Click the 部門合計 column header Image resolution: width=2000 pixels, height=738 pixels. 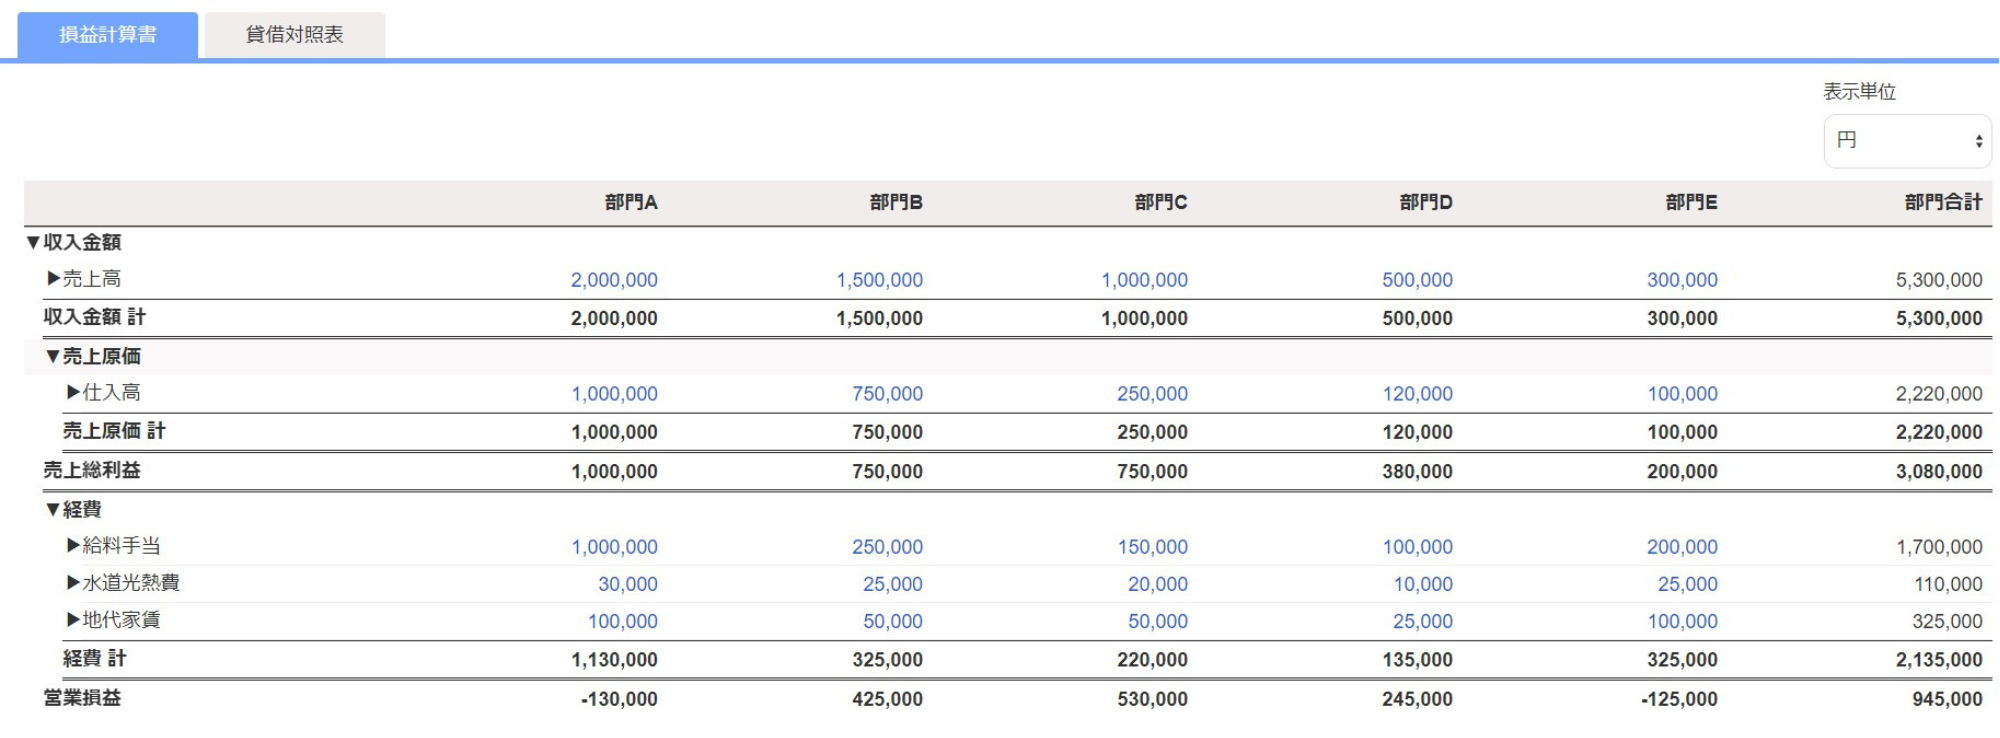click(1942, 203)
